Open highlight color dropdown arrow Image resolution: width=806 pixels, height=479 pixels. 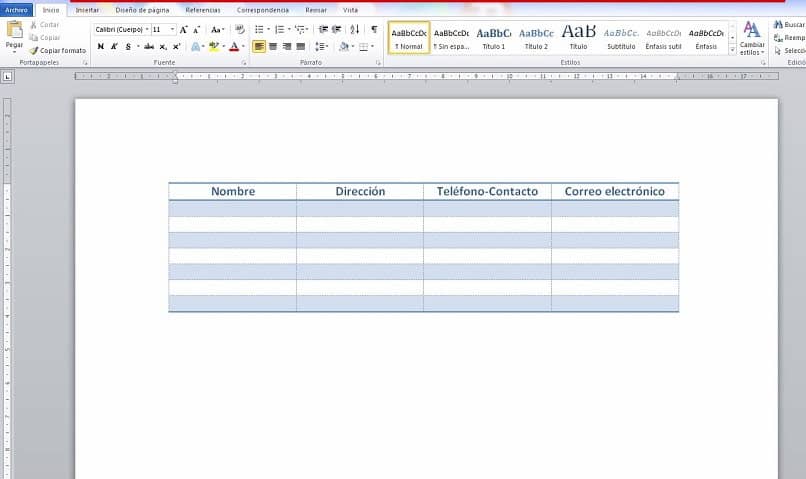pyautogui.click(x=224, y=46)
